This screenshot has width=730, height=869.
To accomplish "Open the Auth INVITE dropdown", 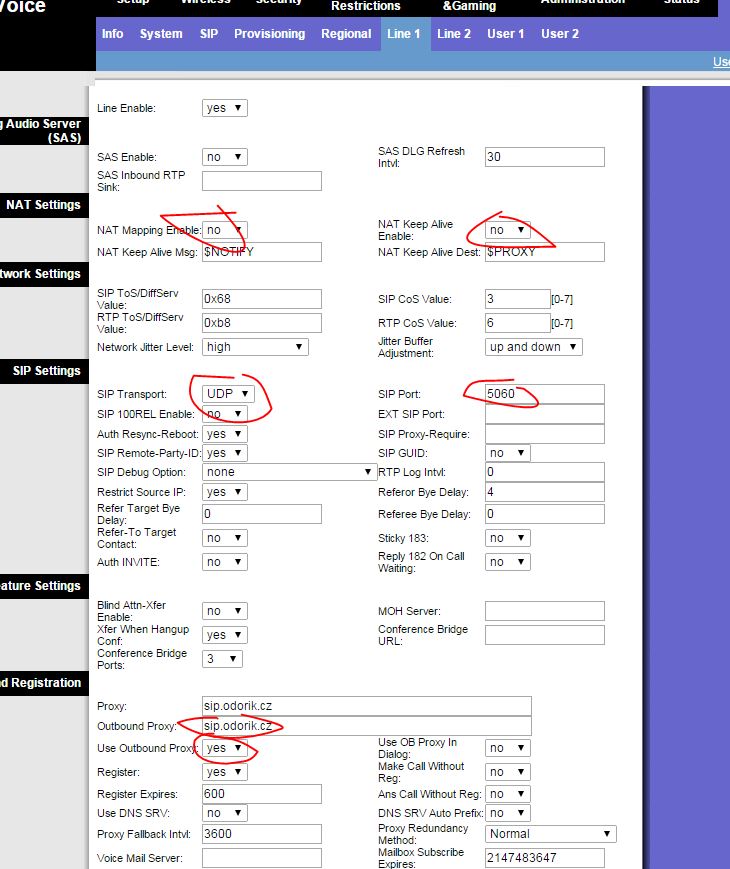I will (x=224, y=562).
